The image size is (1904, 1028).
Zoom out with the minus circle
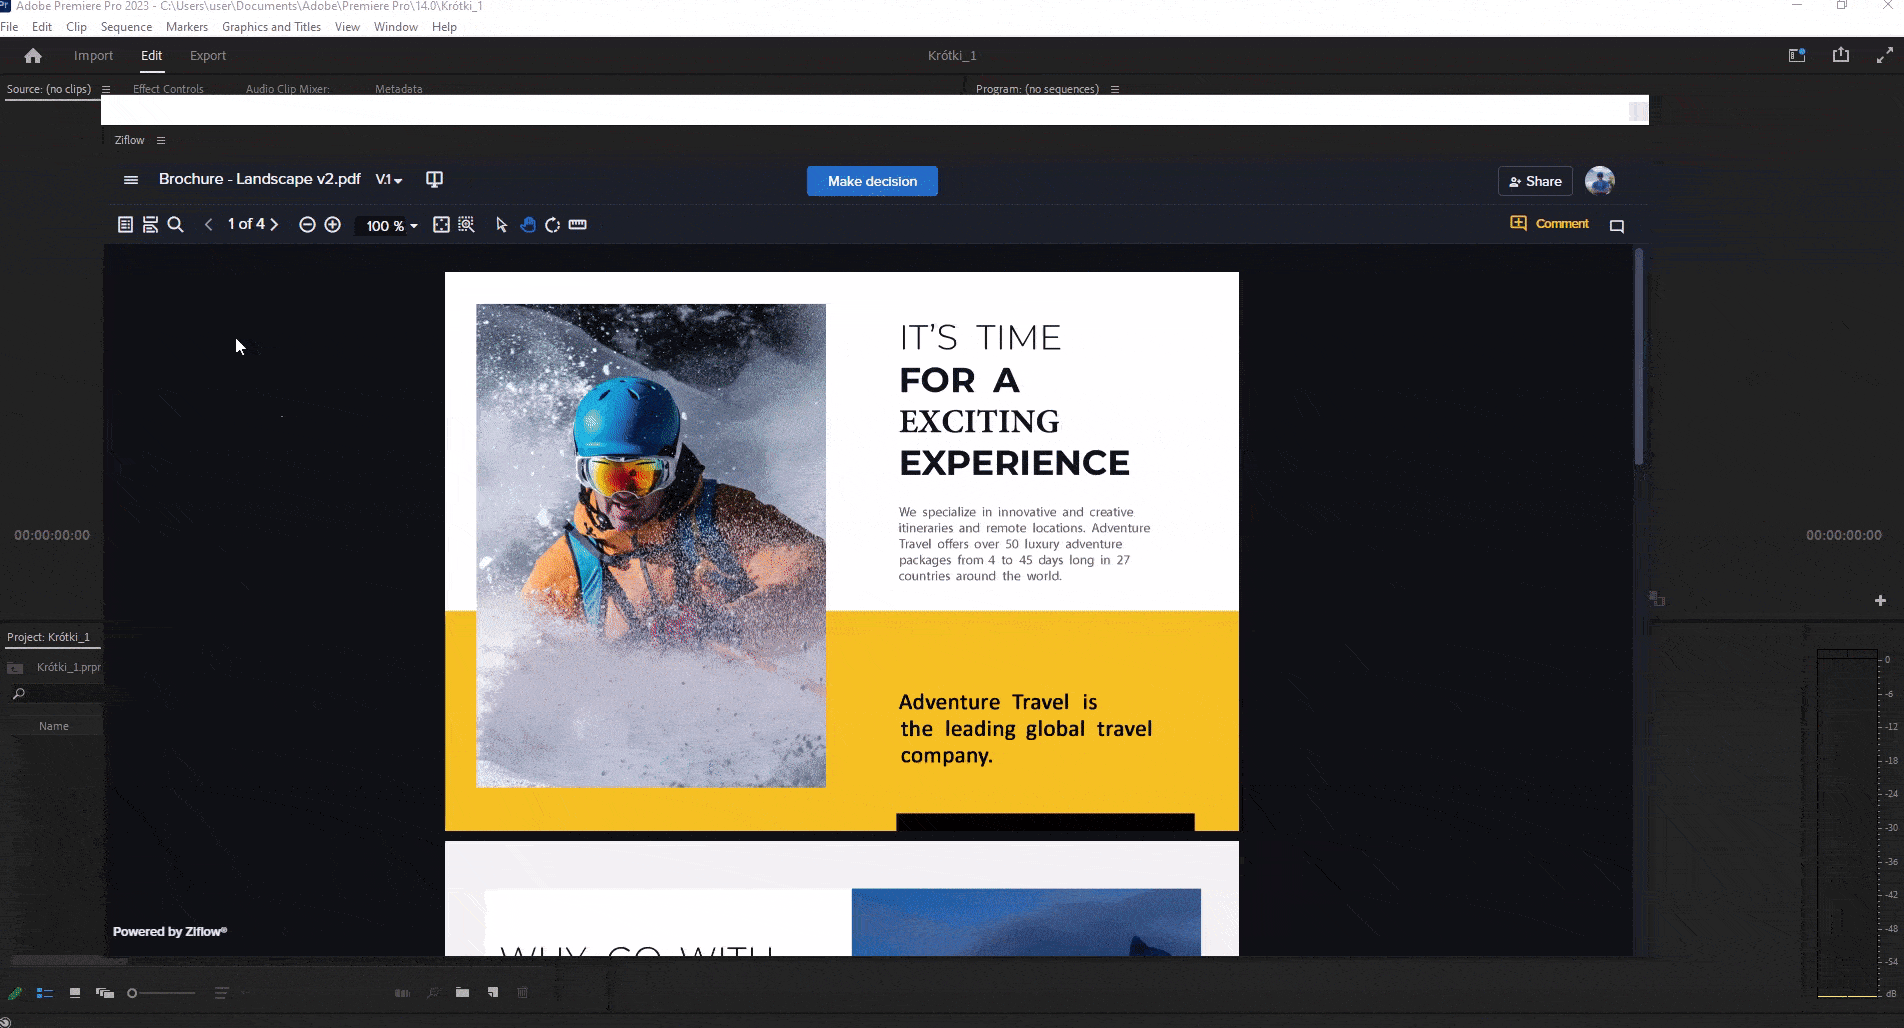[307, 225]
